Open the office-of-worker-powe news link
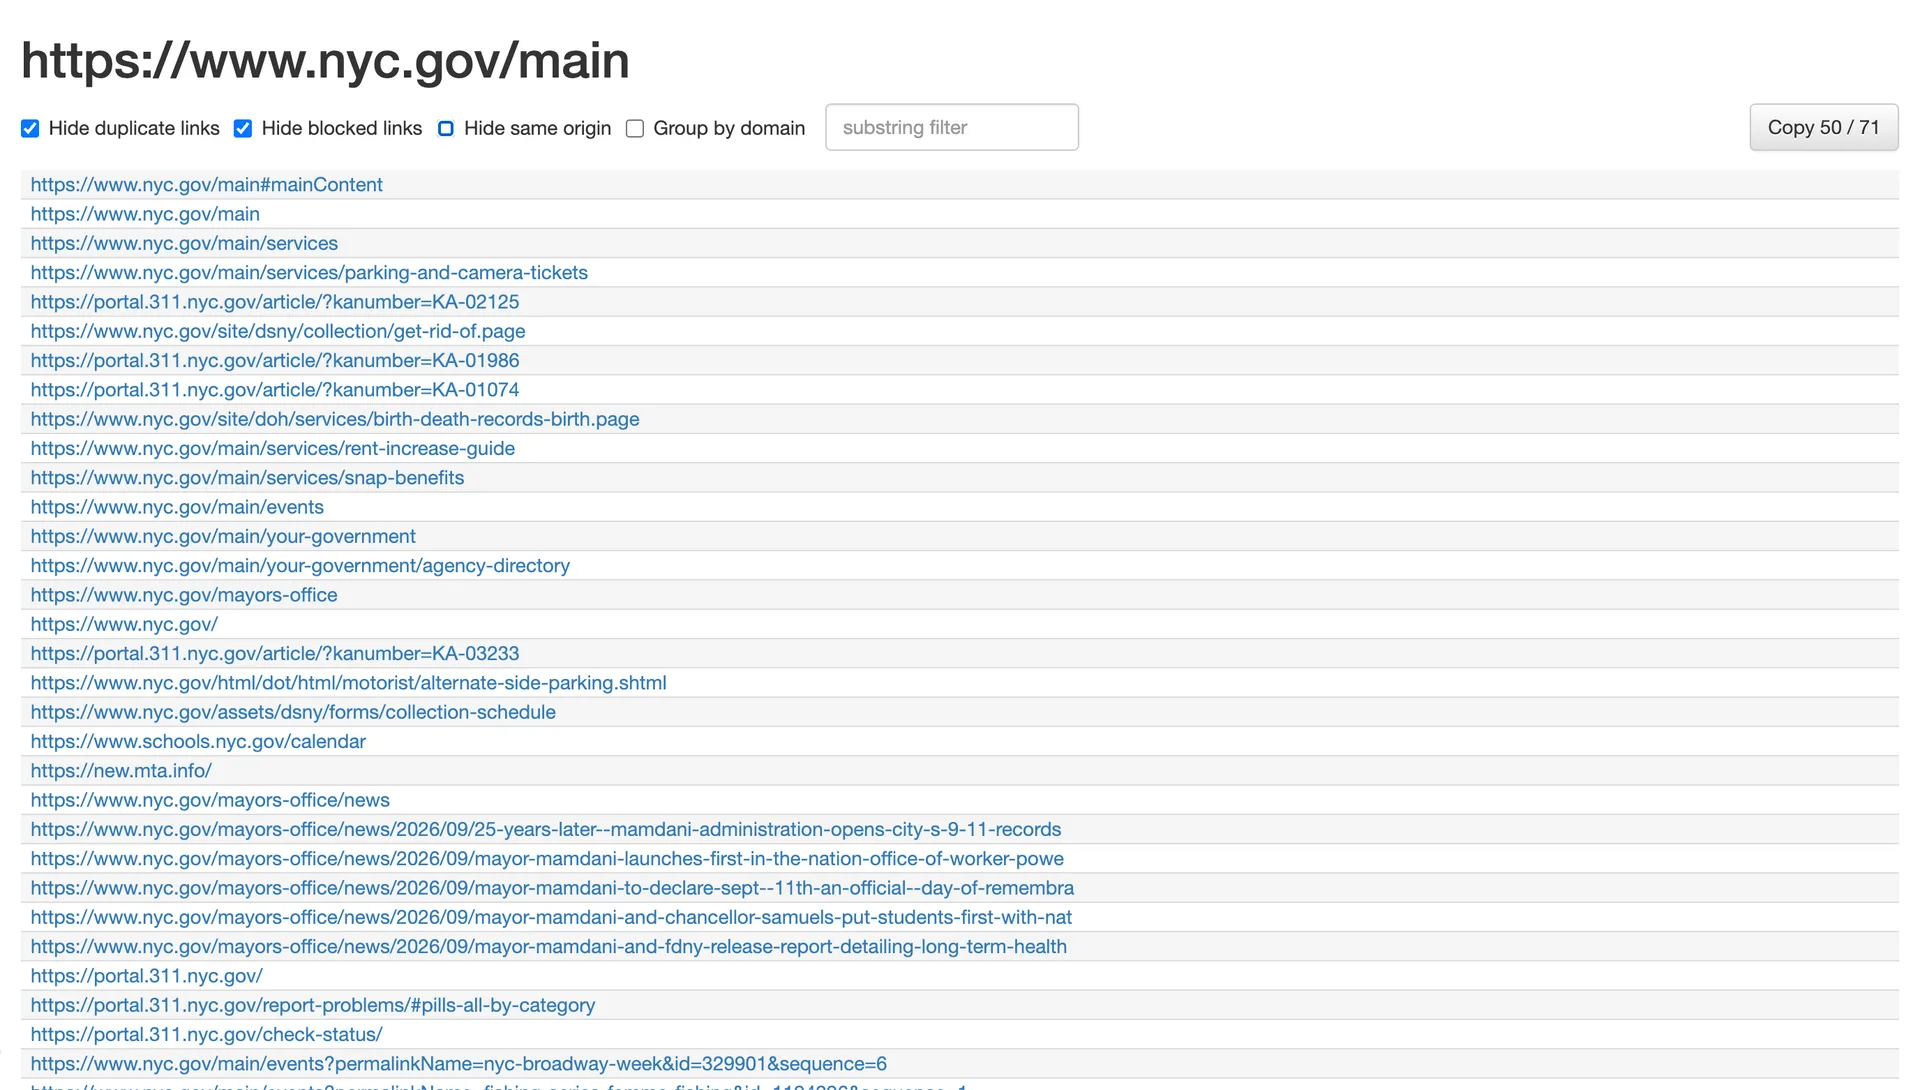 click(547, 859)
